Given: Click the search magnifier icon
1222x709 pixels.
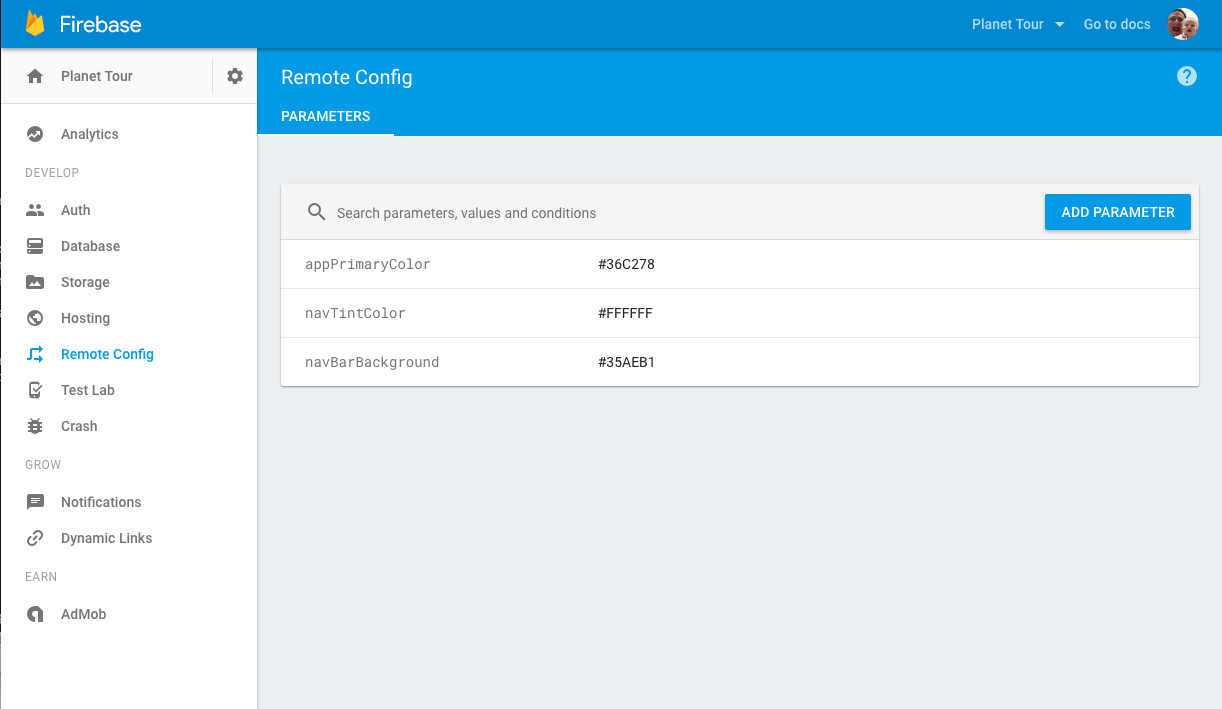Looking at the screenshot, I should 317,212.
